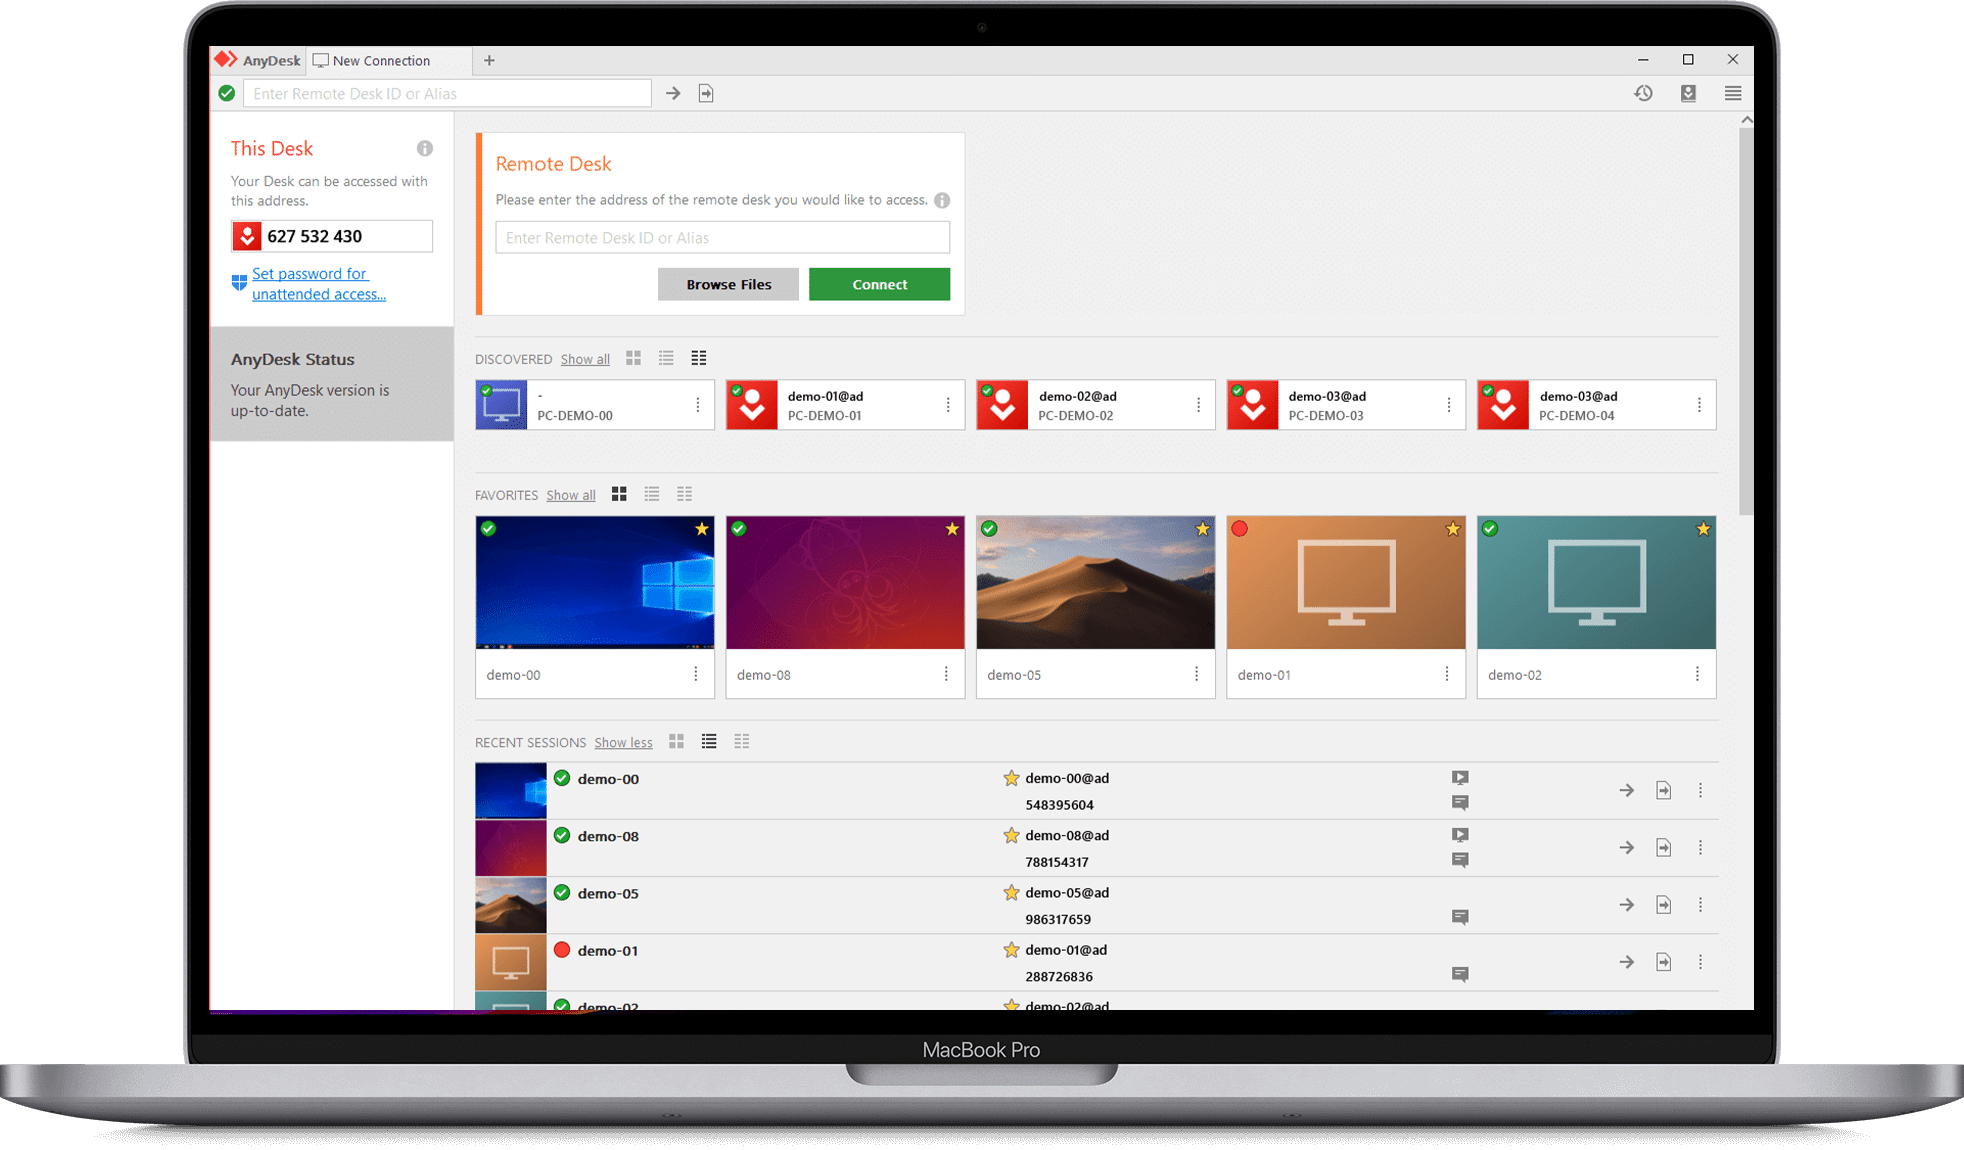
Task: Click Show less in Recent Sessions section
Action: 623,739
